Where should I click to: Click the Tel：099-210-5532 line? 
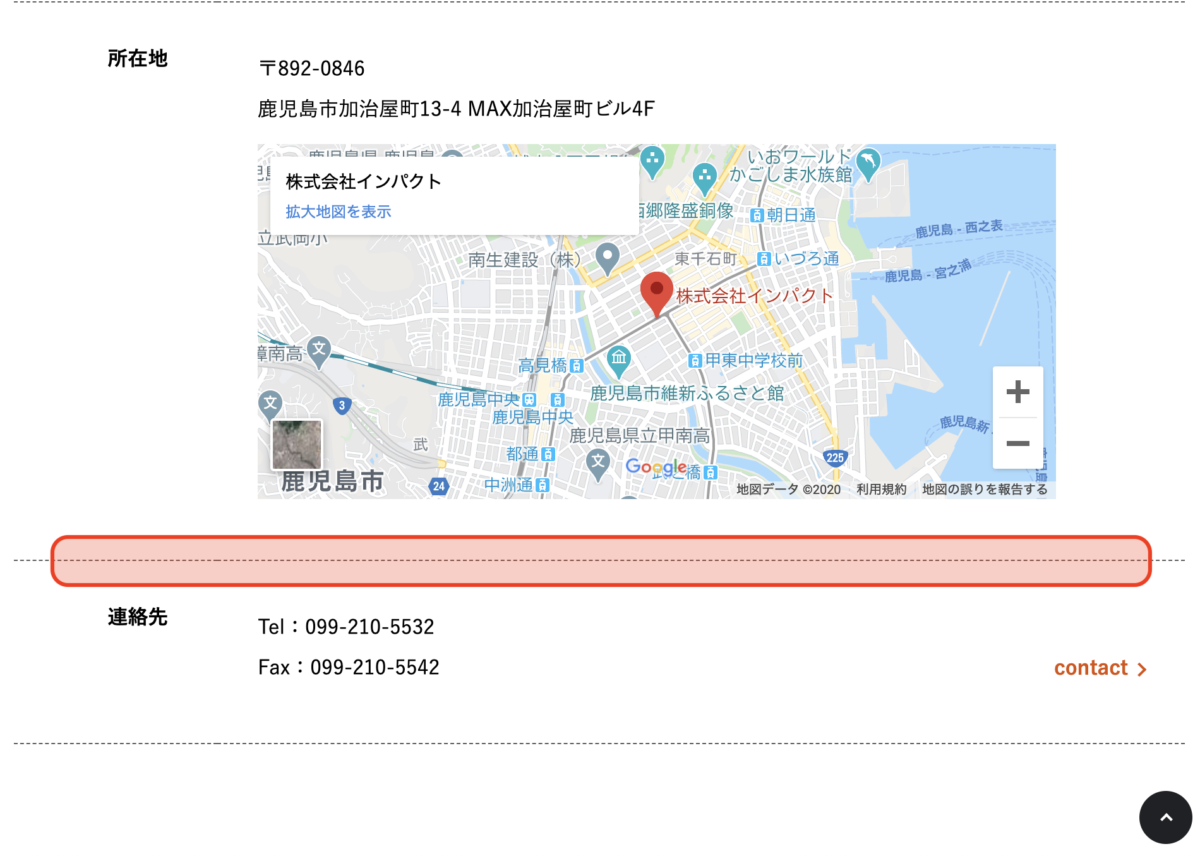pos(346,627)
